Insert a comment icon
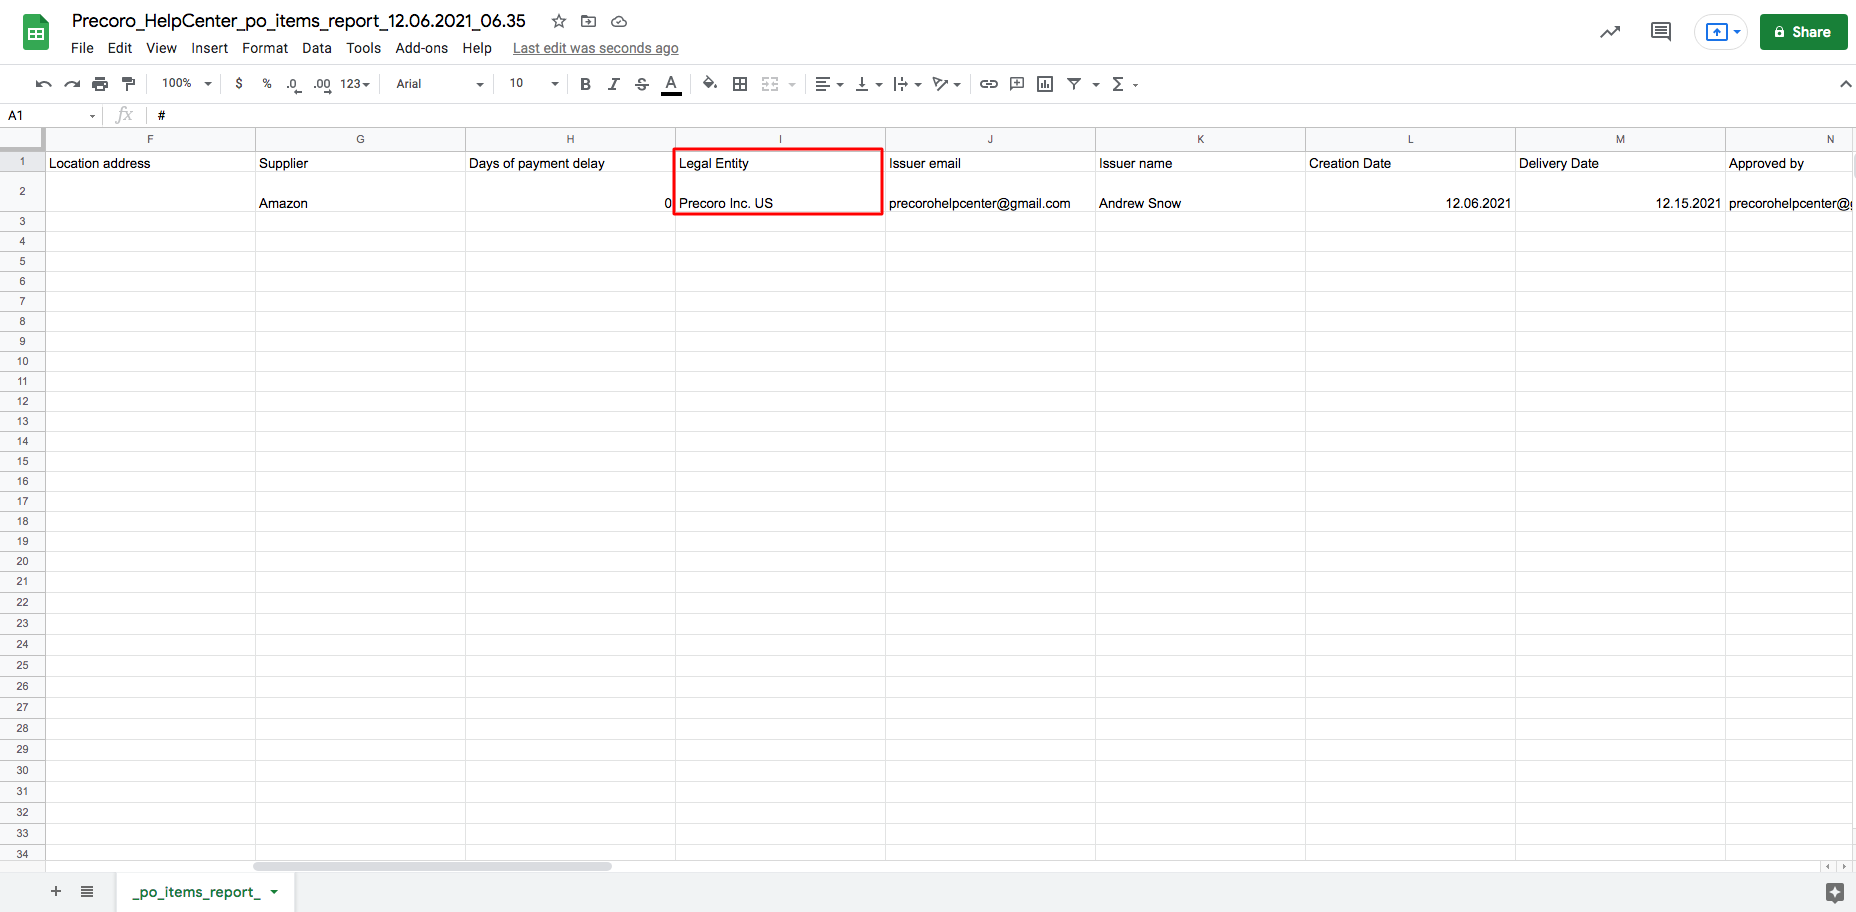 (x=1017, y=84)
